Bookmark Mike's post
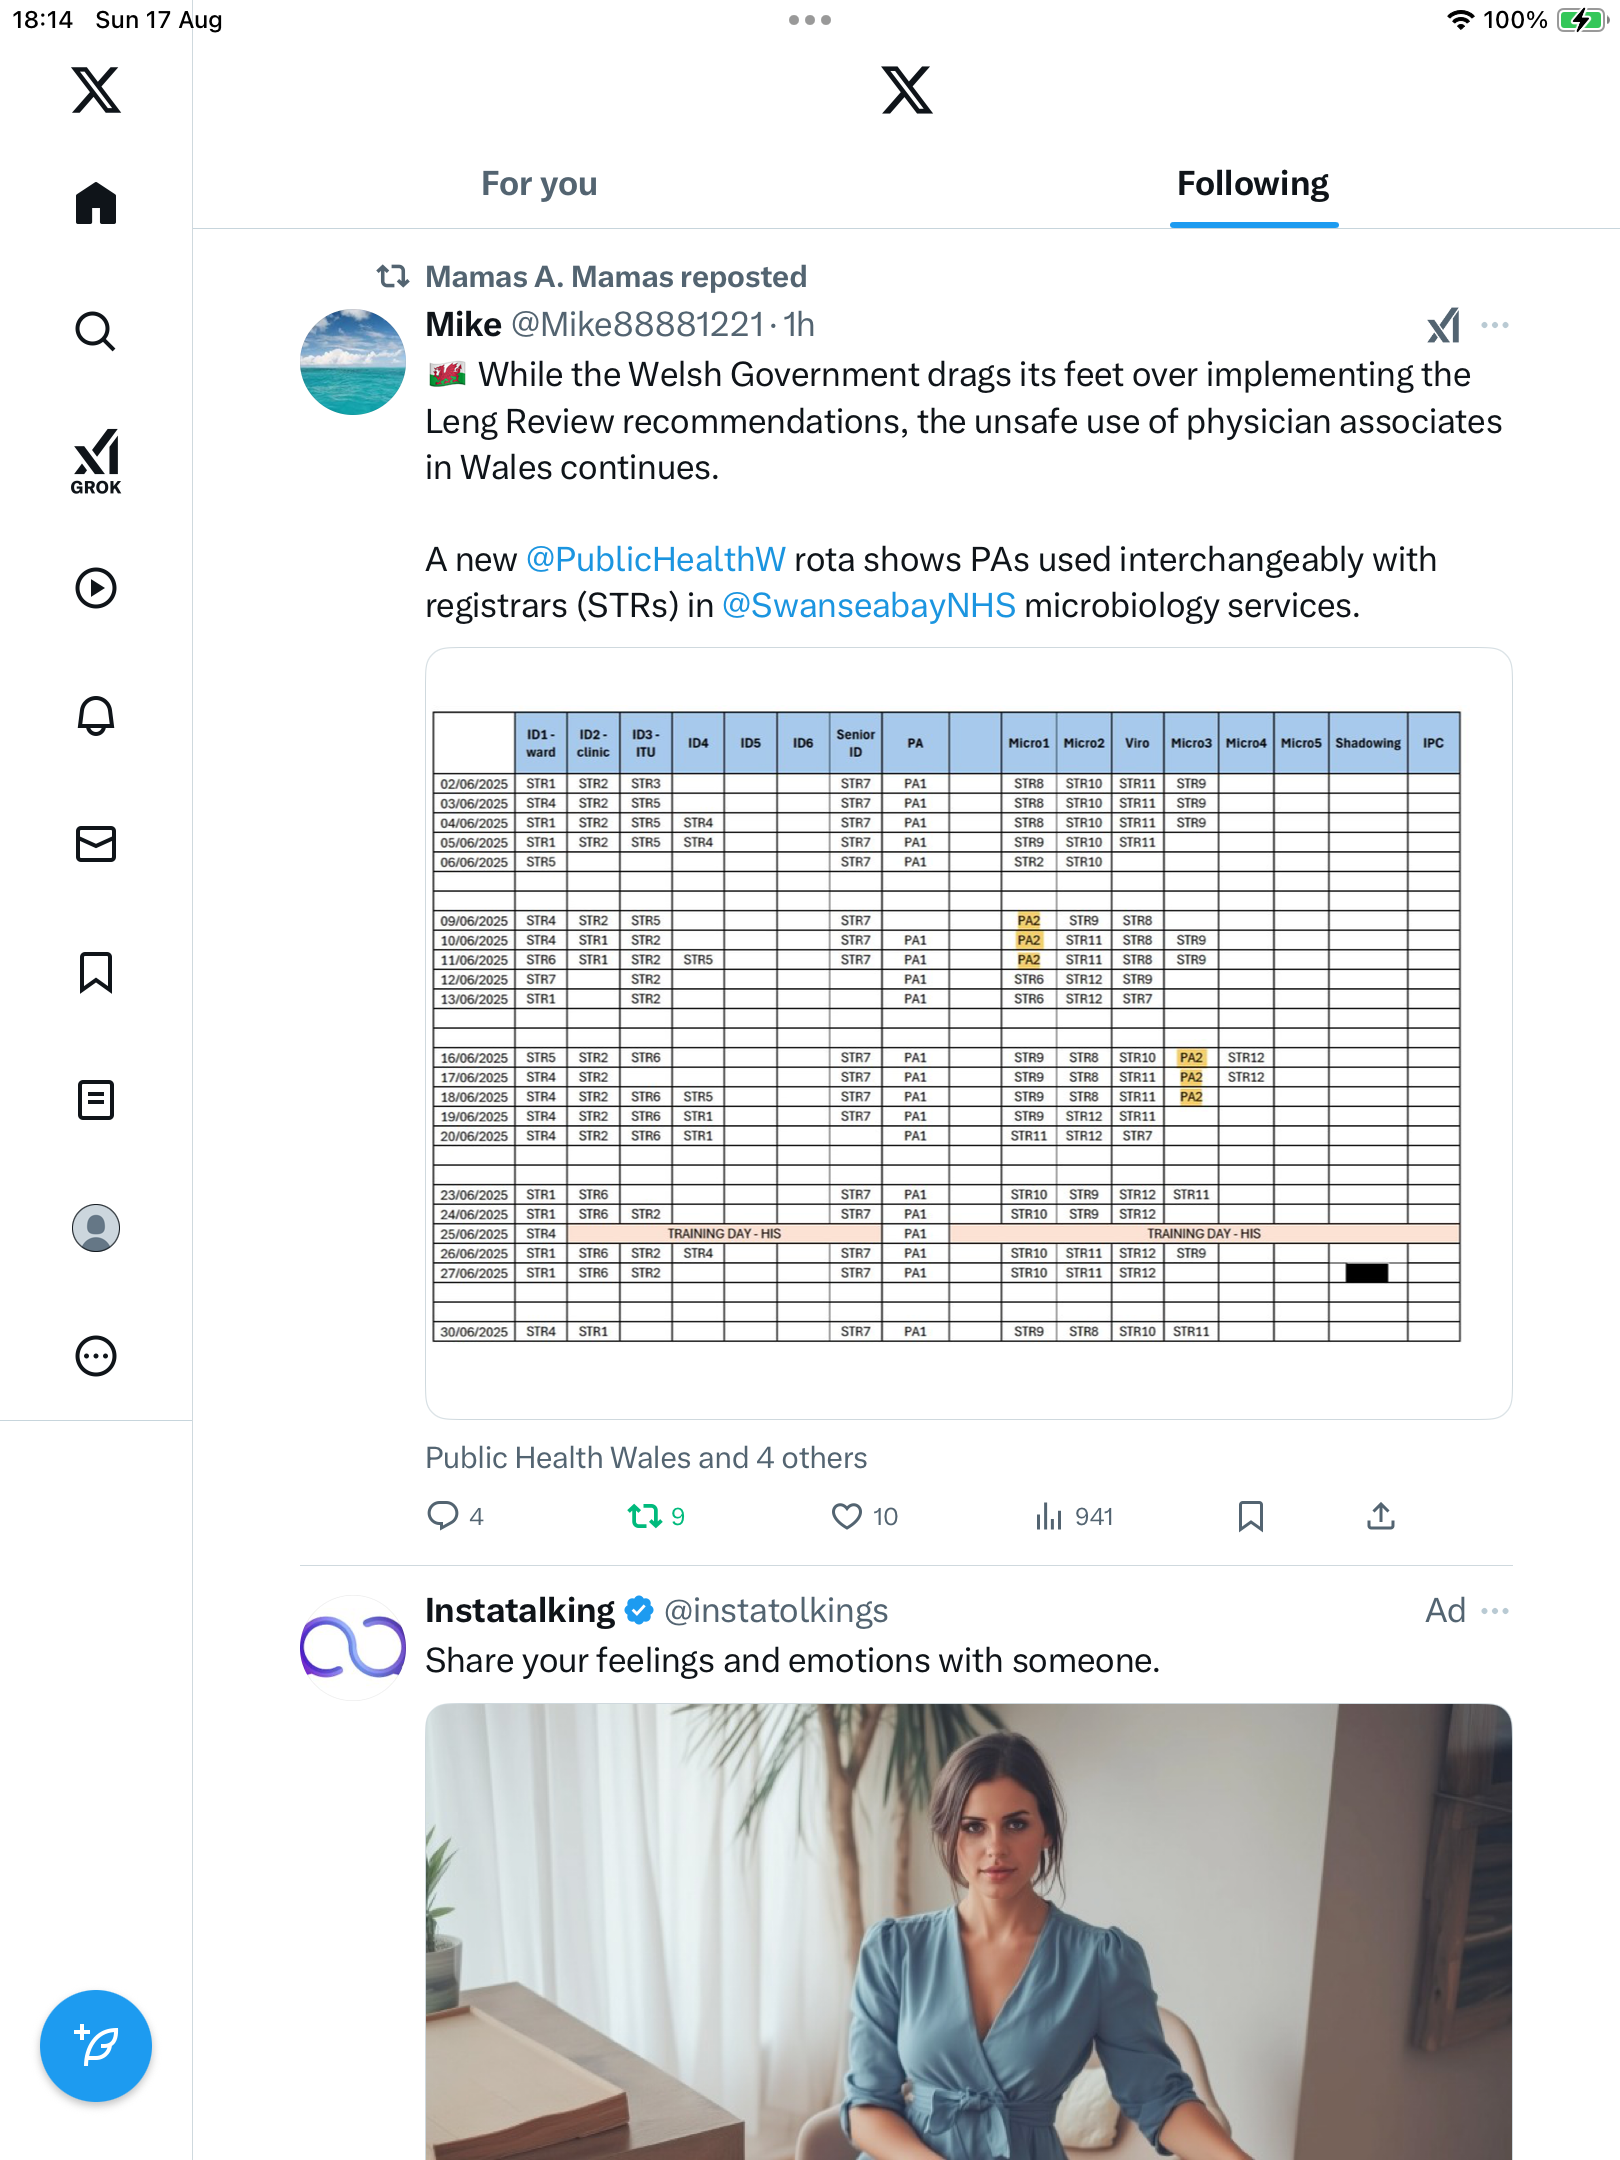Screen dimensions: 1620x2160 1250,1516
